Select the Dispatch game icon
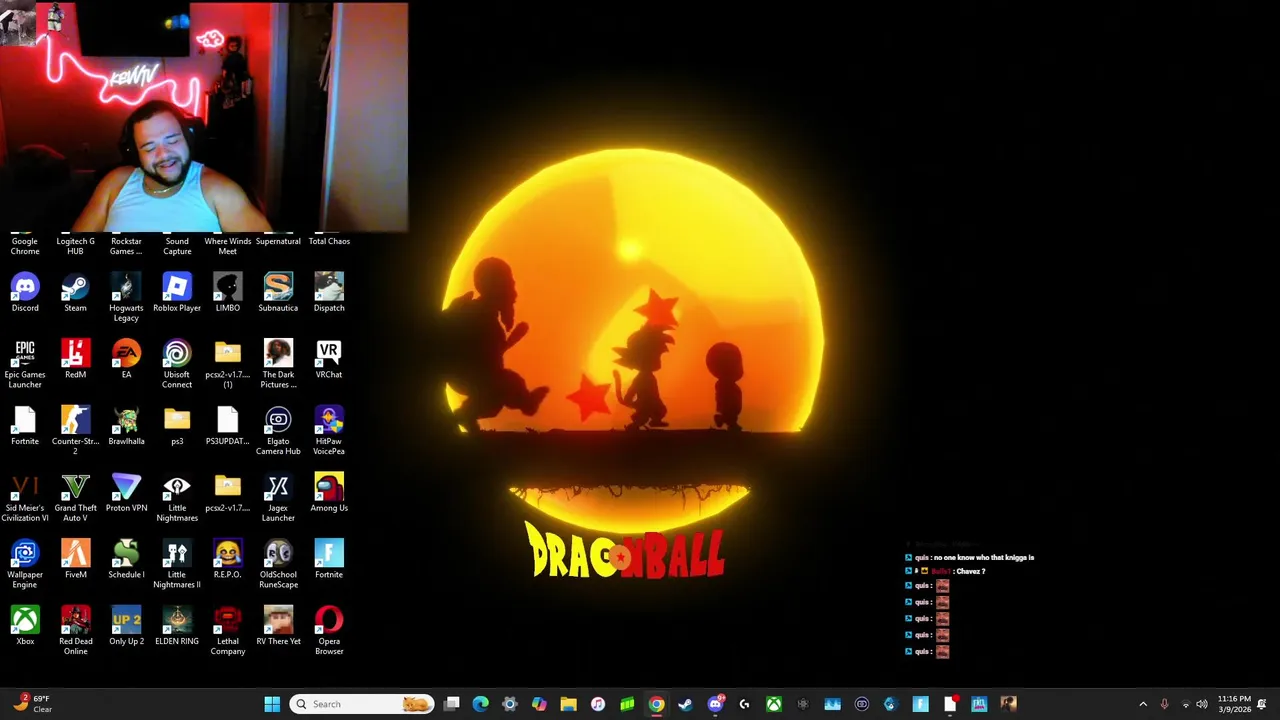 tap(329, 293)
